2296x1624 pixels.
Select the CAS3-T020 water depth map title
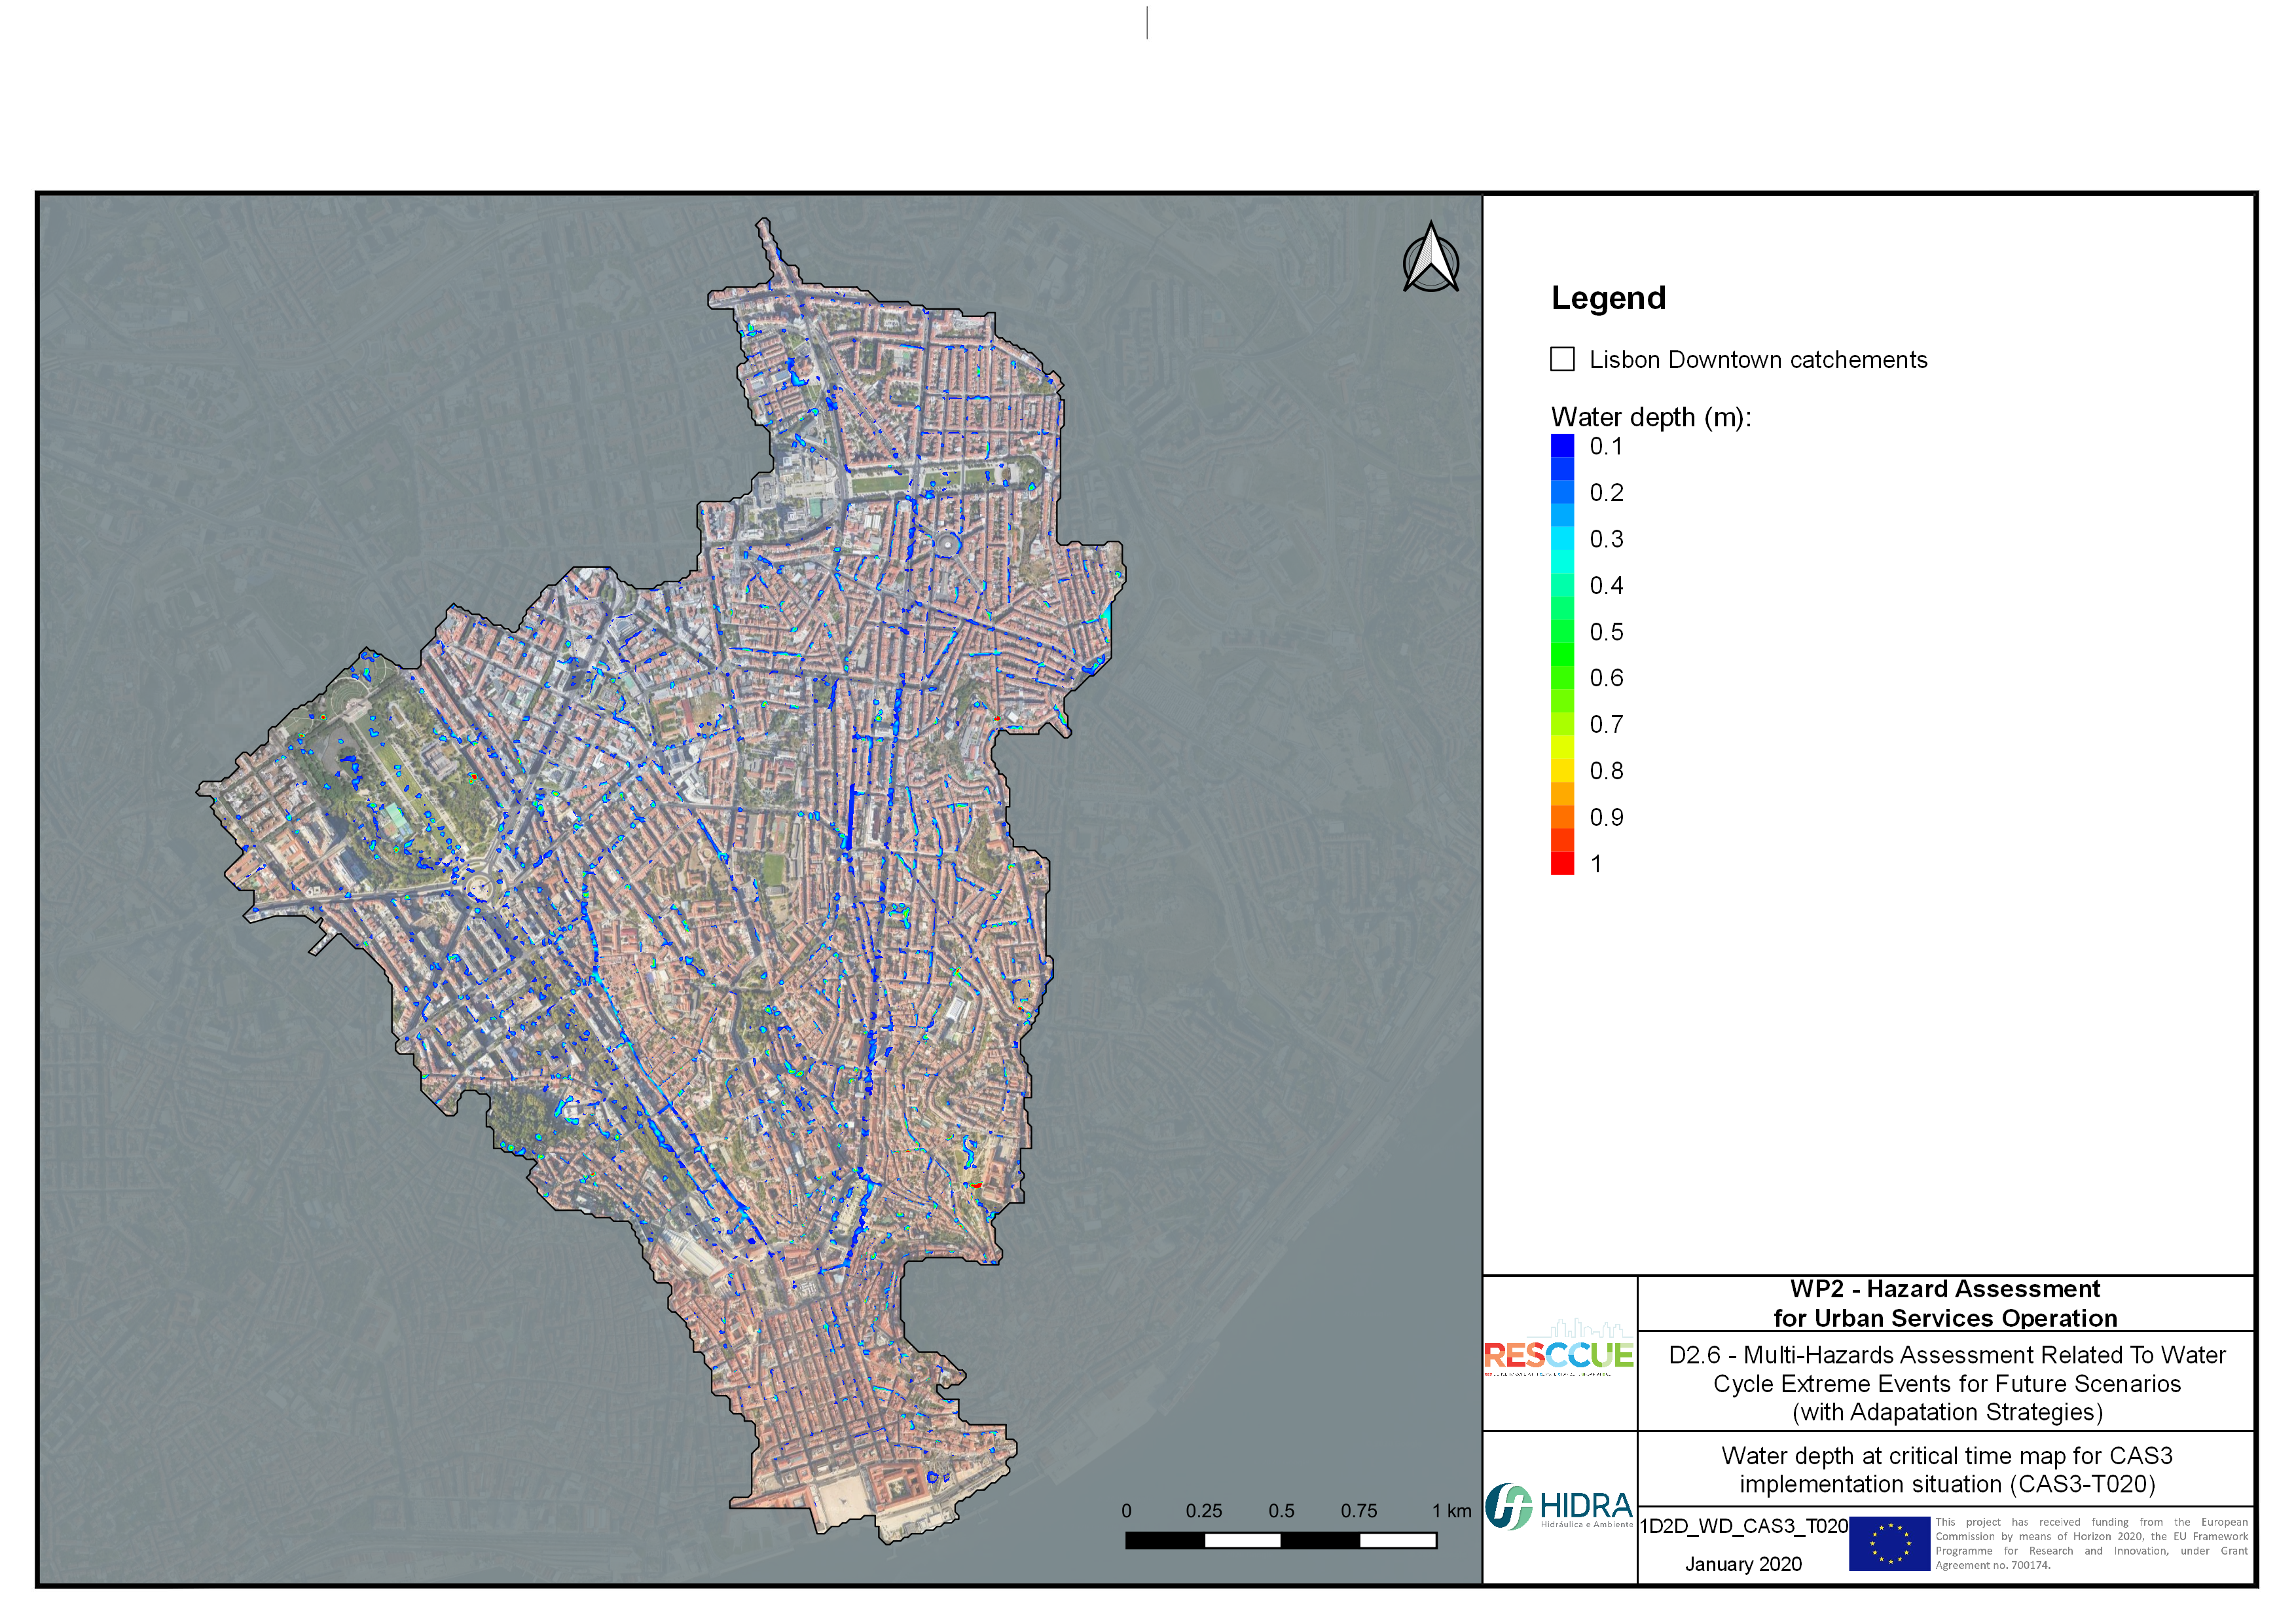coord(1946,1469)
